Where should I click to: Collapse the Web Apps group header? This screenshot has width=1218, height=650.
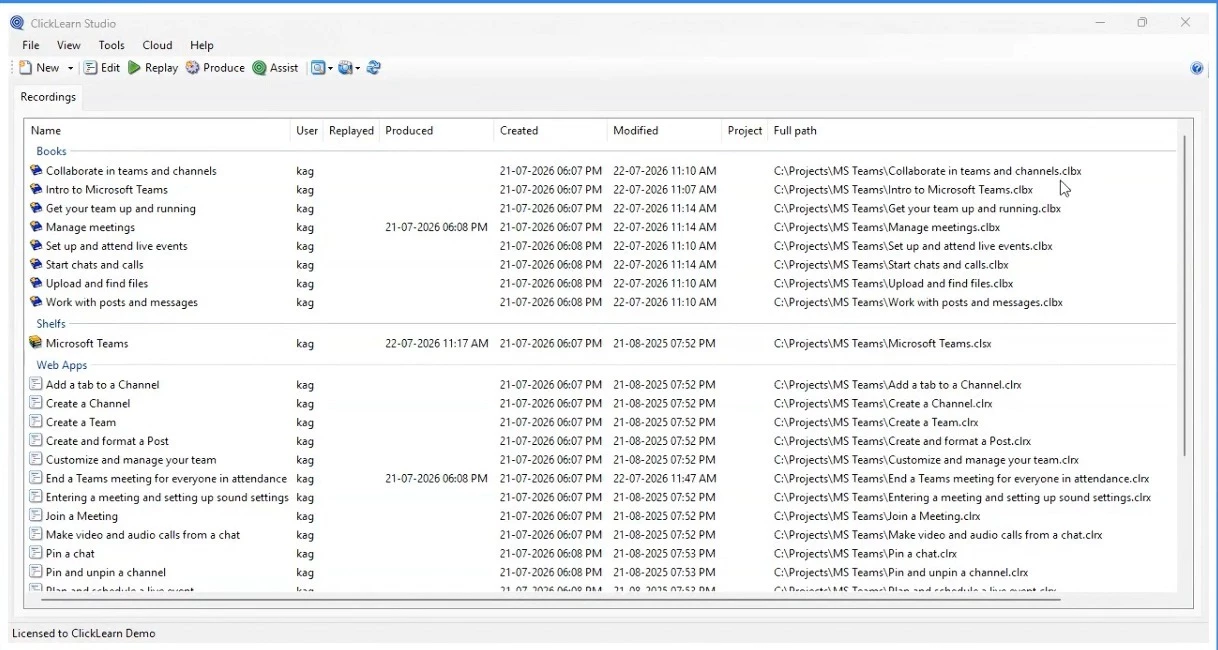(x=62, y=365)
